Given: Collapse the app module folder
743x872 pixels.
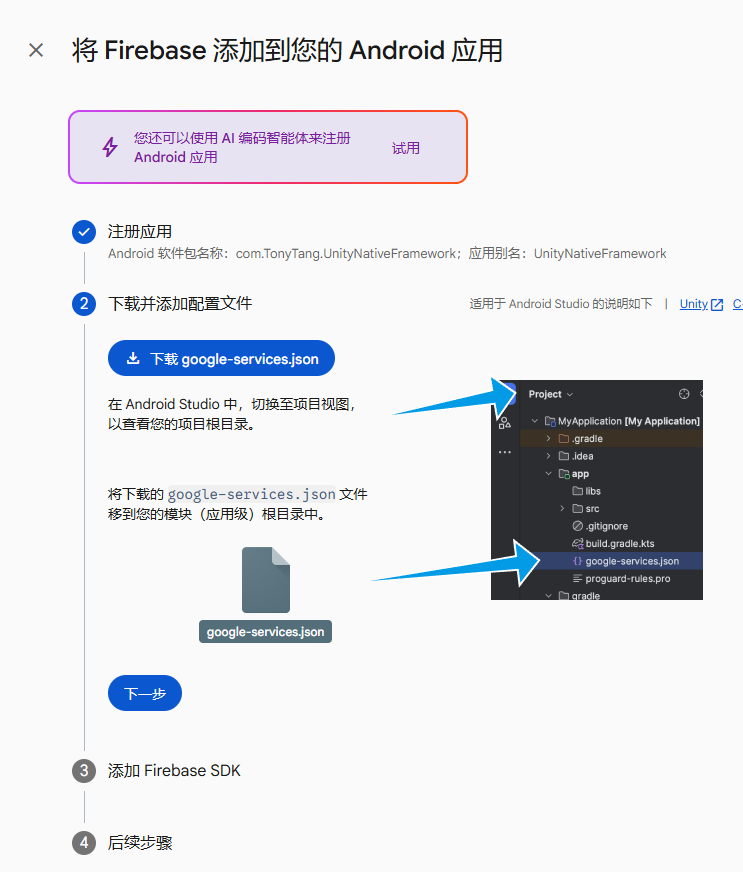Looking at the screenshot, I should (x=548, y=474).
